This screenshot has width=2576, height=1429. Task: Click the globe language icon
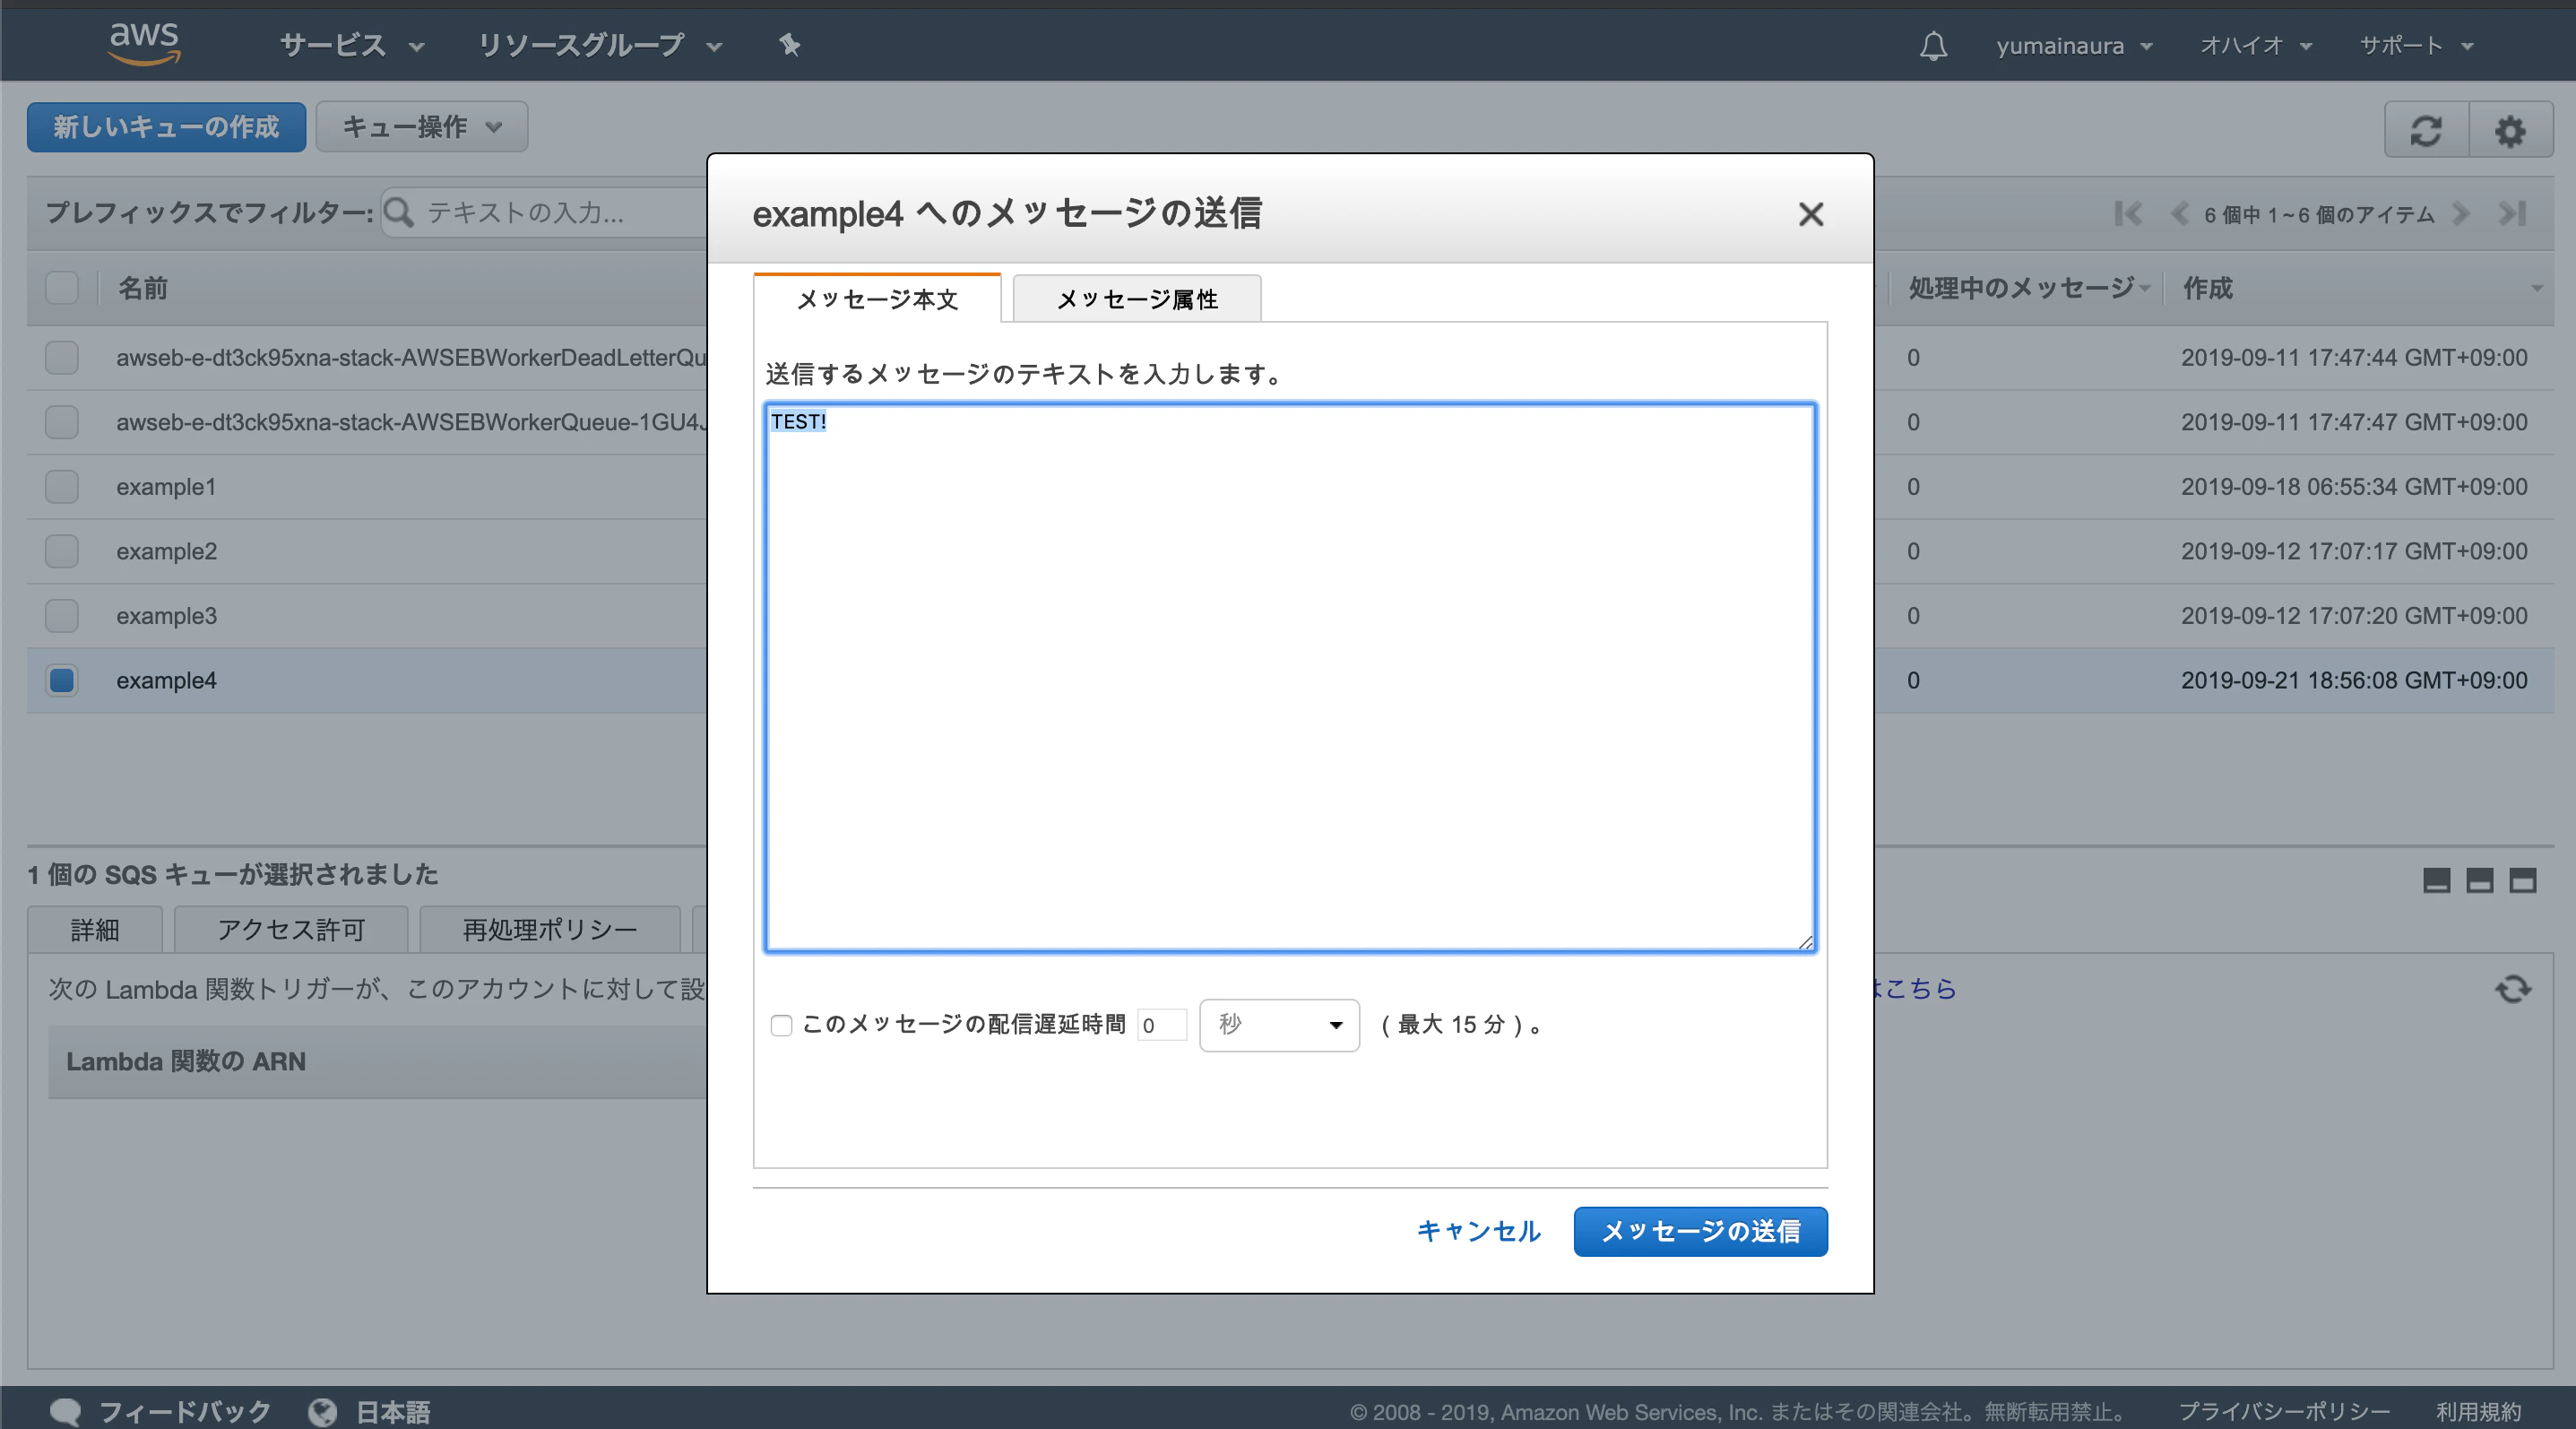323,1411
